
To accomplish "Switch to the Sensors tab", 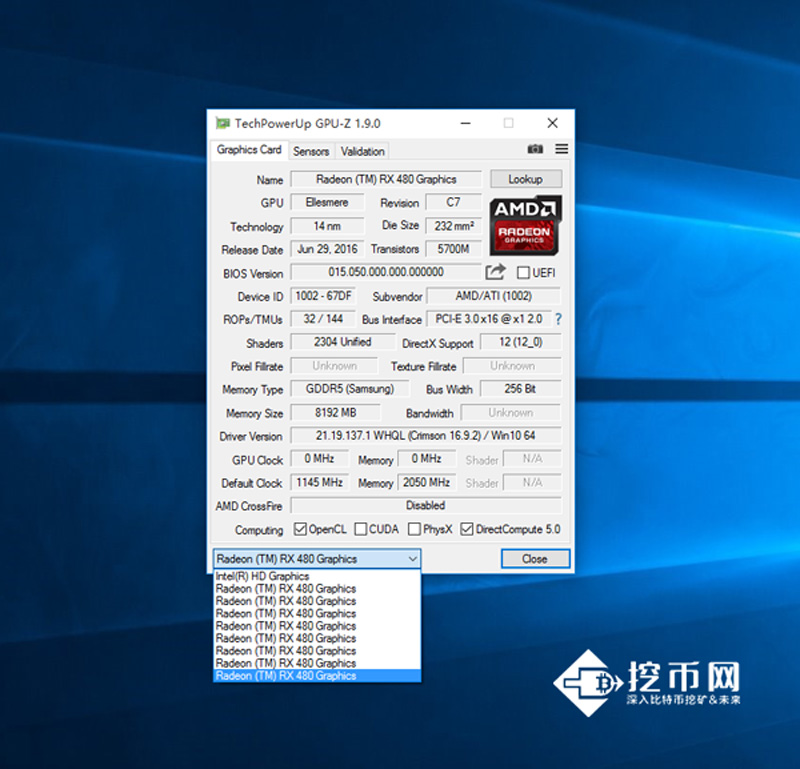I will [311, 152].
